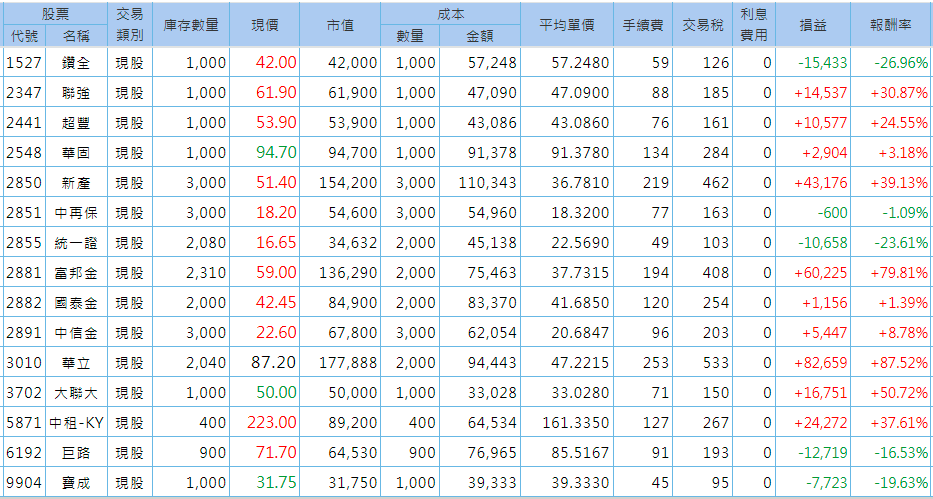Click cost amount 110,343
Screen dimensions: 933x499
tap(488, 183)
